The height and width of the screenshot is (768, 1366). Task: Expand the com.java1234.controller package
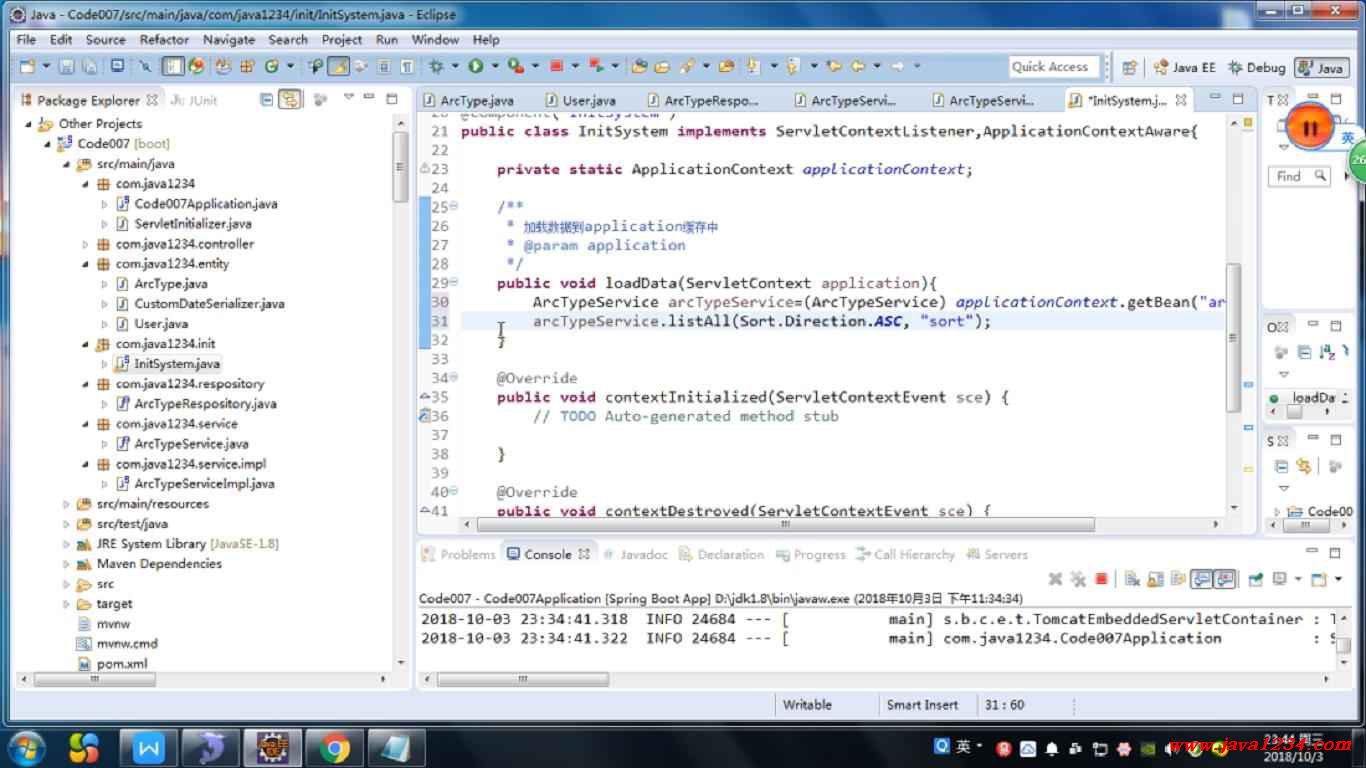(85, 244)
